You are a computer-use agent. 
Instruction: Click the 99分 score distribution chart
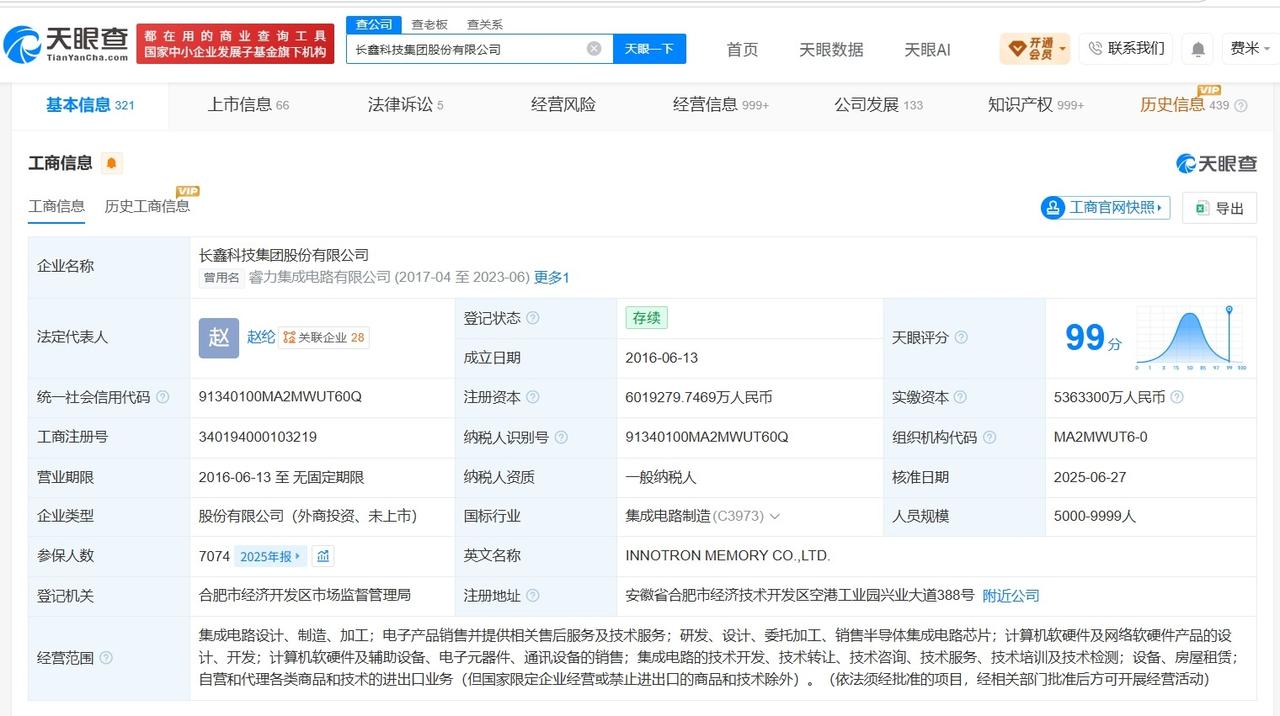[1189, 338]
